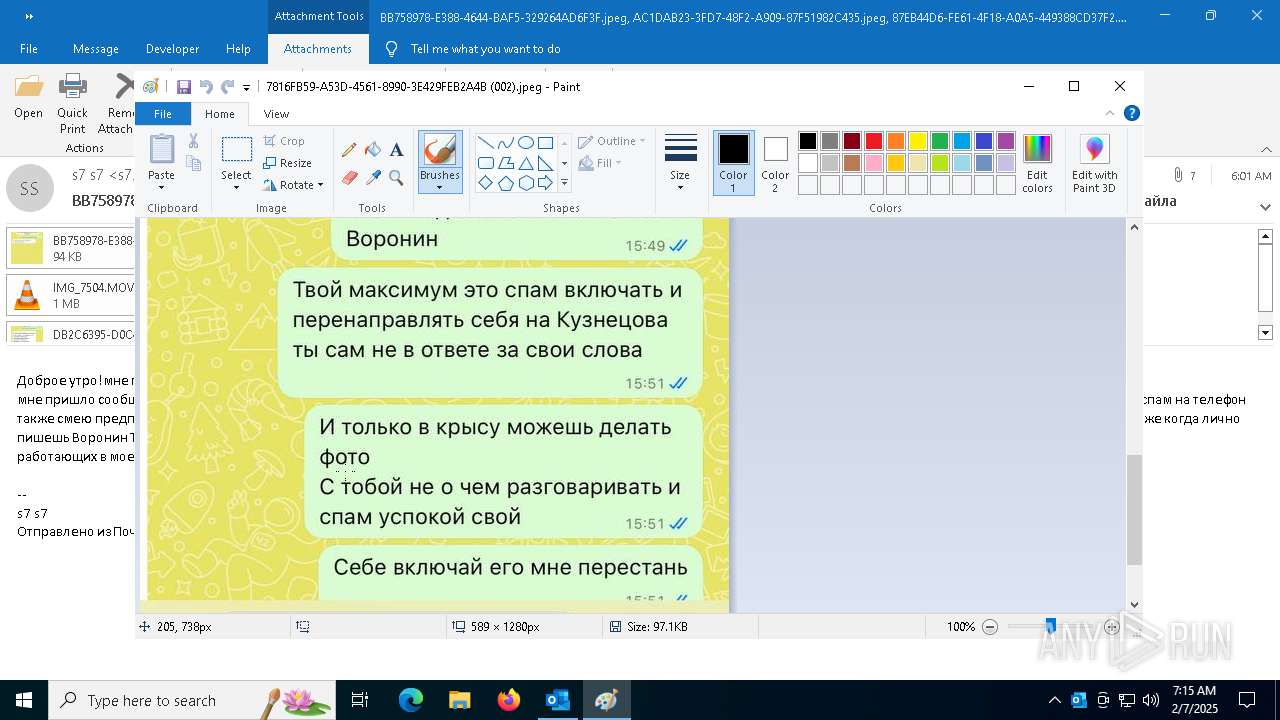Click Resize in the Image group
Viewport: 1280px width, 720px height.
coord(288,163)
